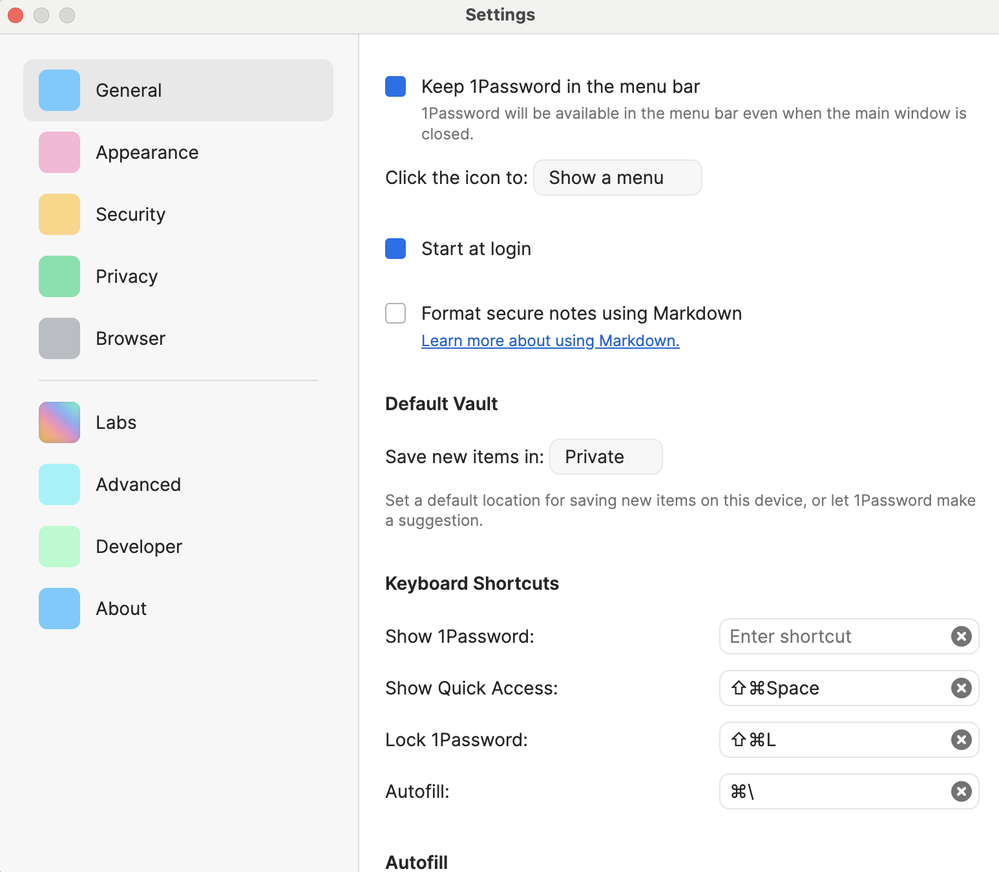
Task: Click the green Privacy icon
Action: 59,276
